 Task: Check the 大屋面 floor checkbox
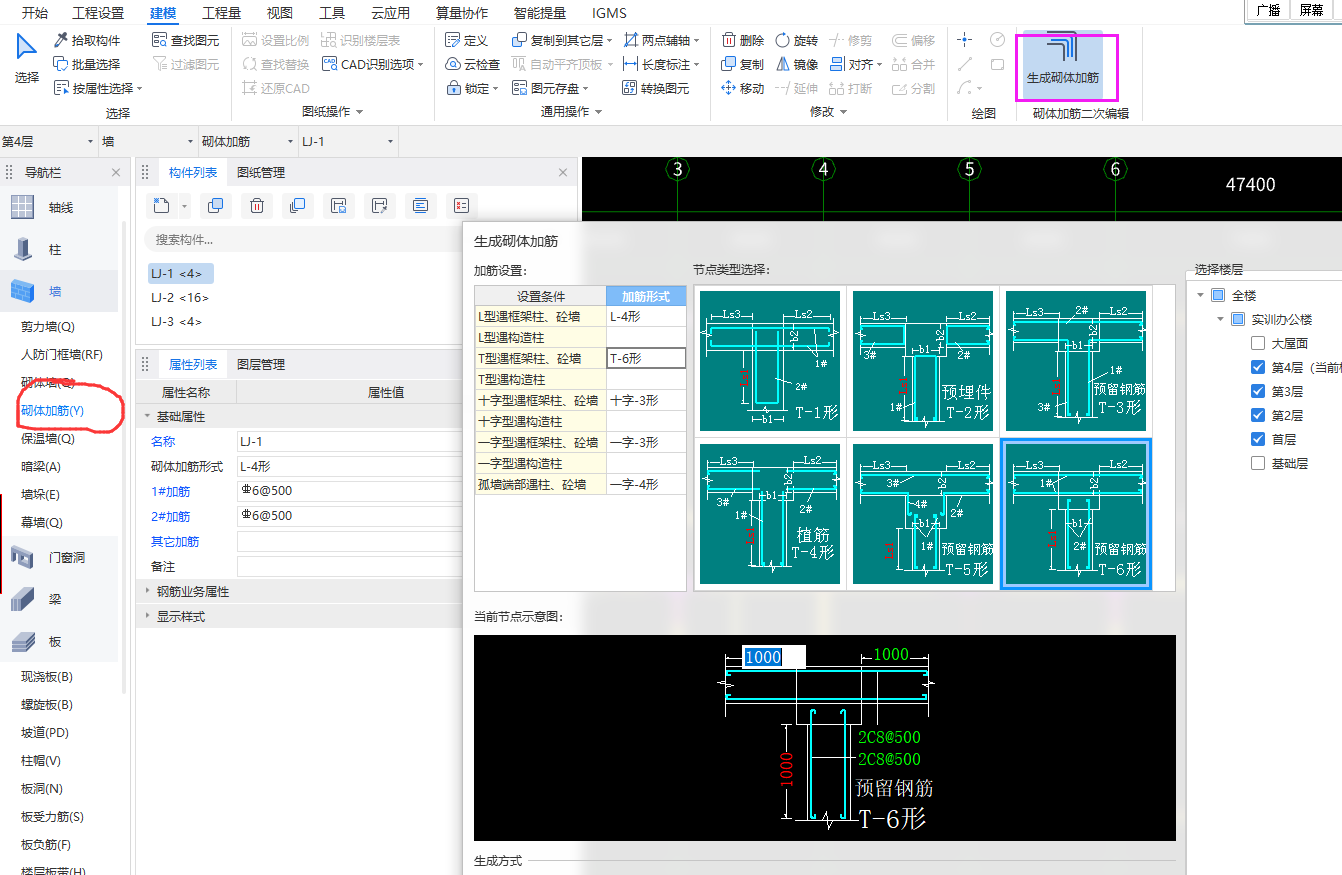tap(1258, 343)
